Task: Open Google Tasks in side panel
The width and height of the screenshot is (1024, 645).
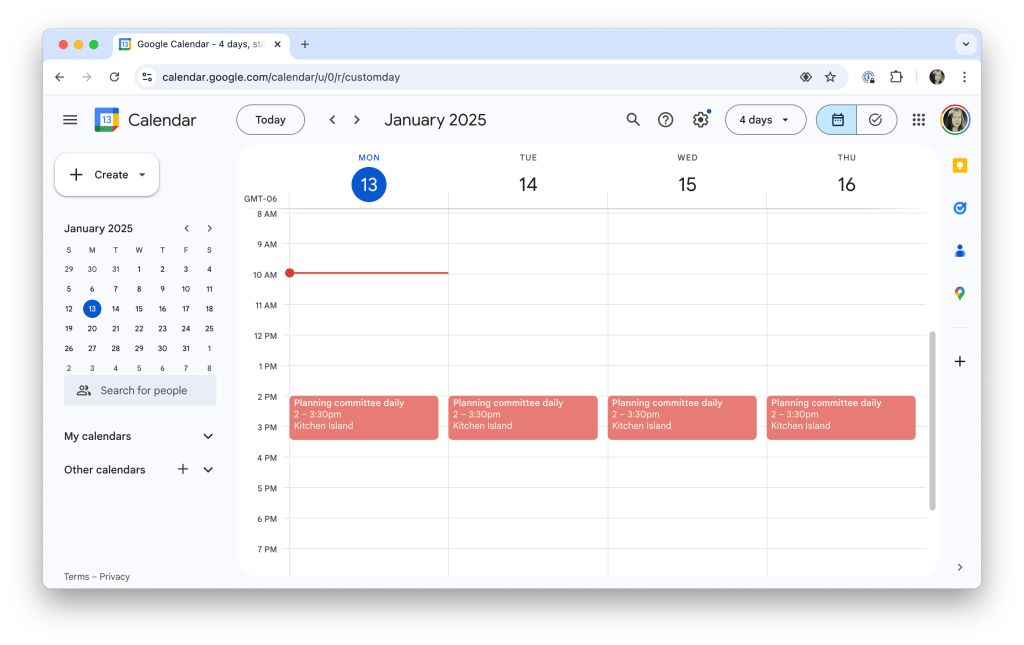Action: [x=960, y=208]
